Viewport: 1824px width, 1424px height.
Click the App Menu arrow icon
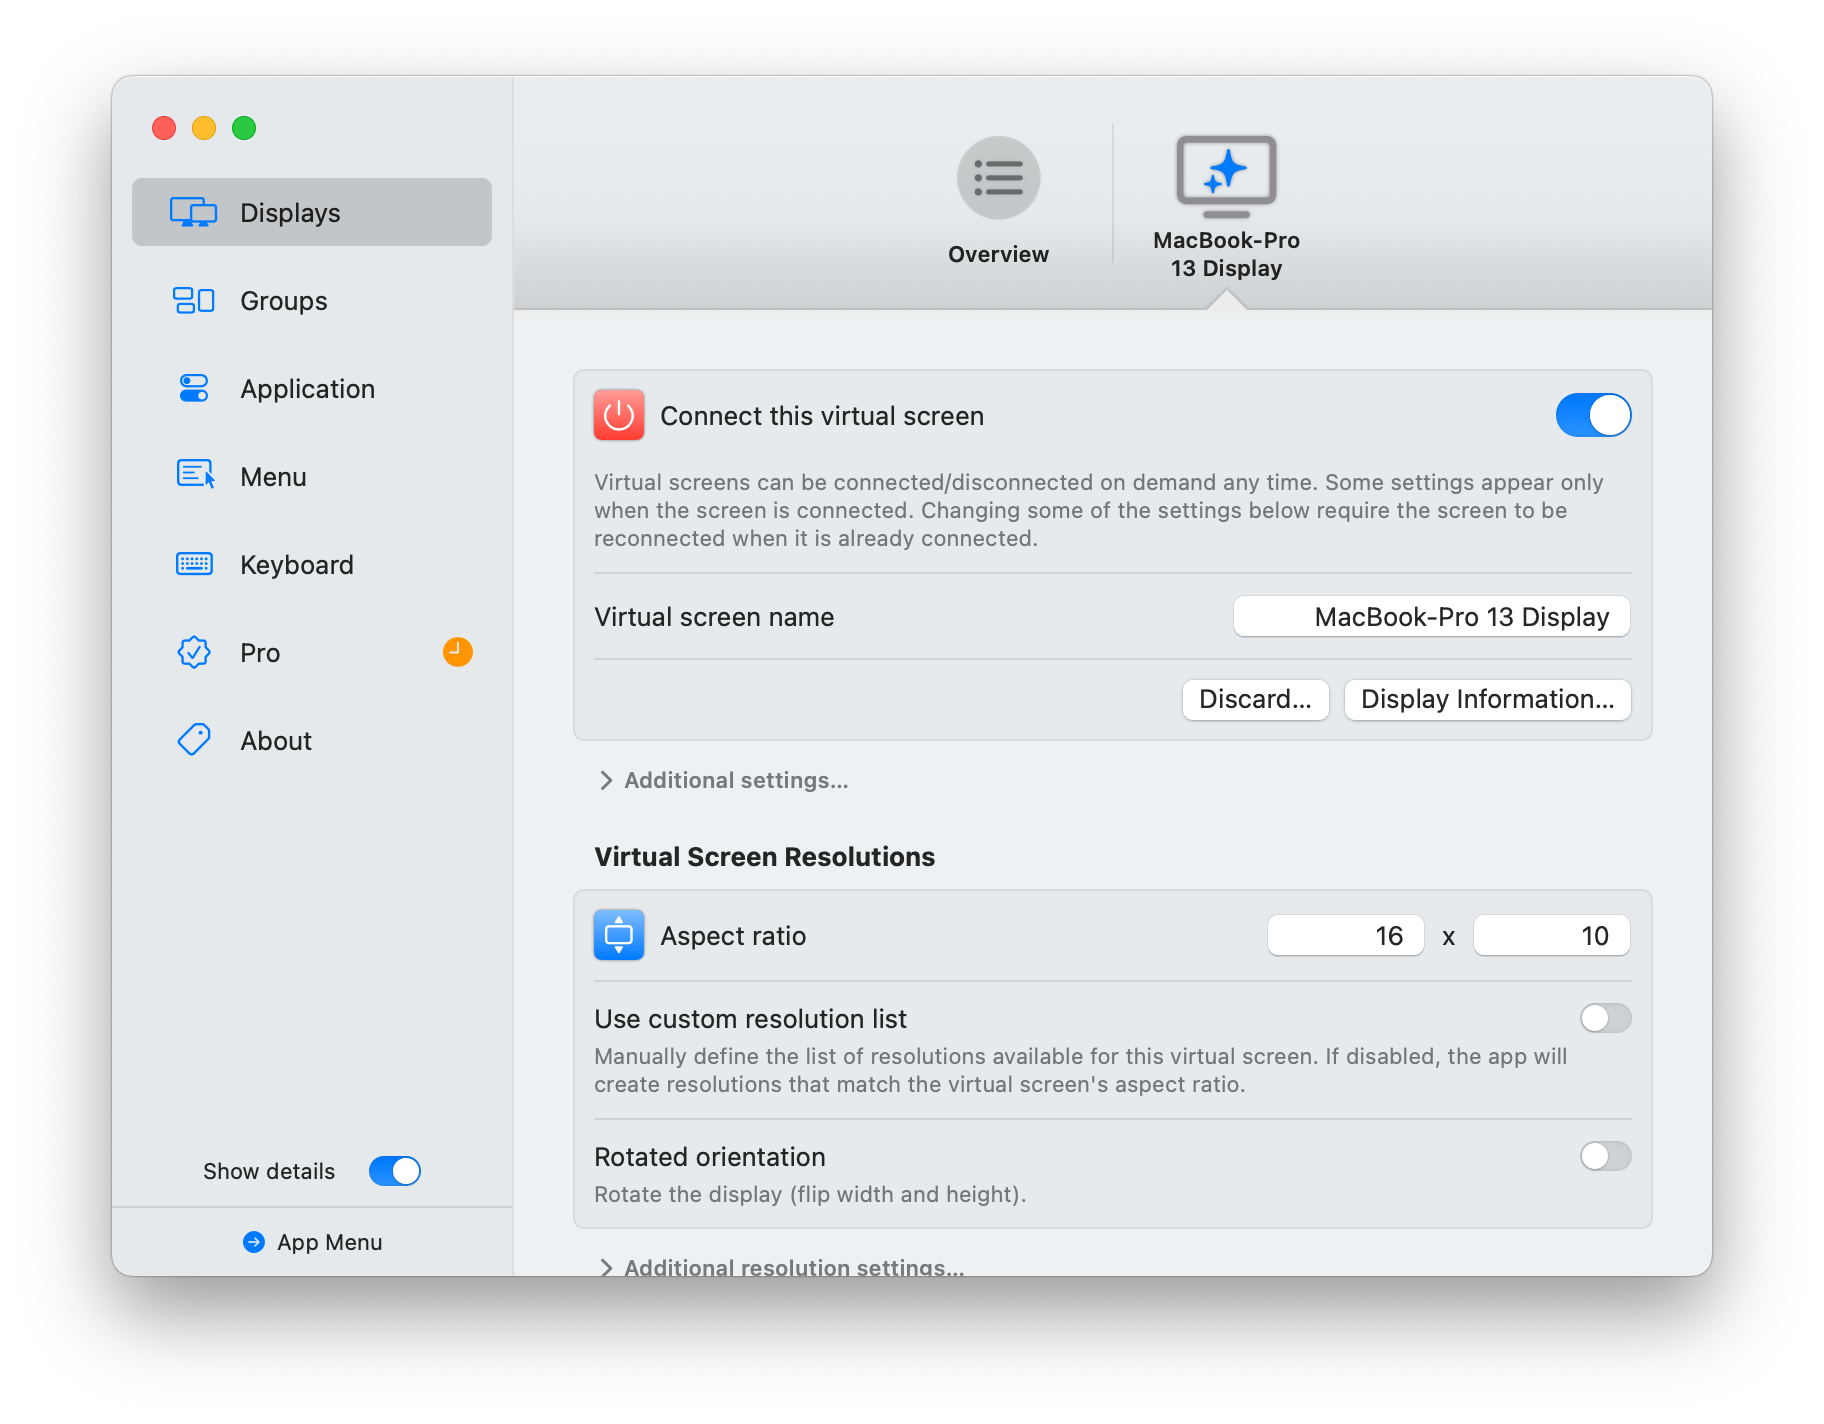click(x=254, y=1242)
